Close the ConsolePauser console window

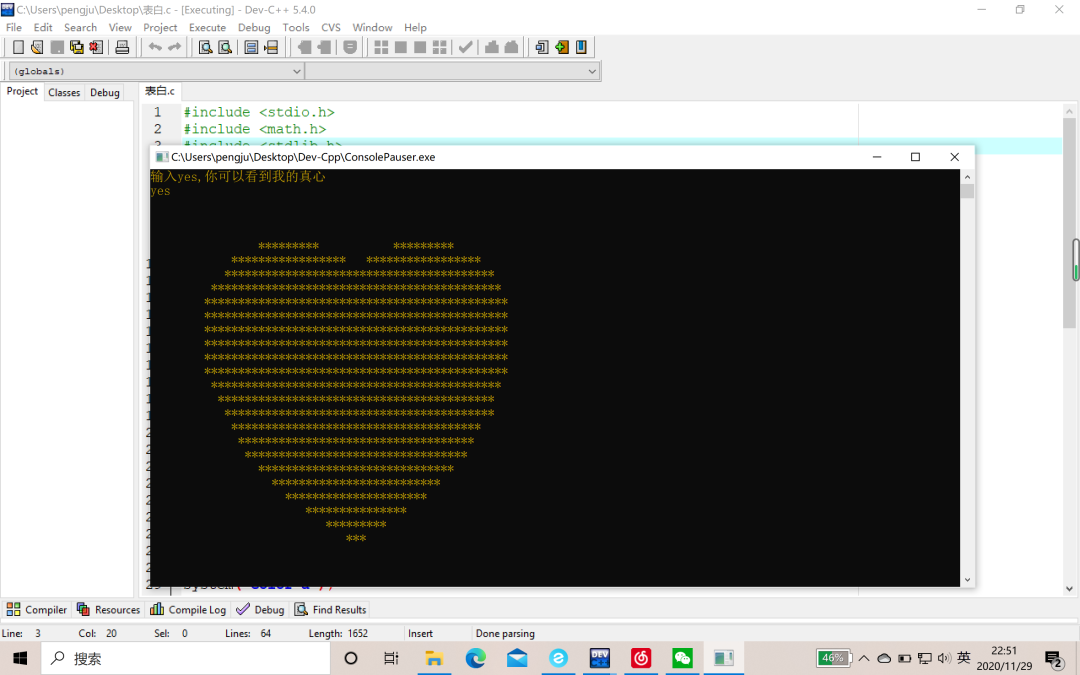955,157
